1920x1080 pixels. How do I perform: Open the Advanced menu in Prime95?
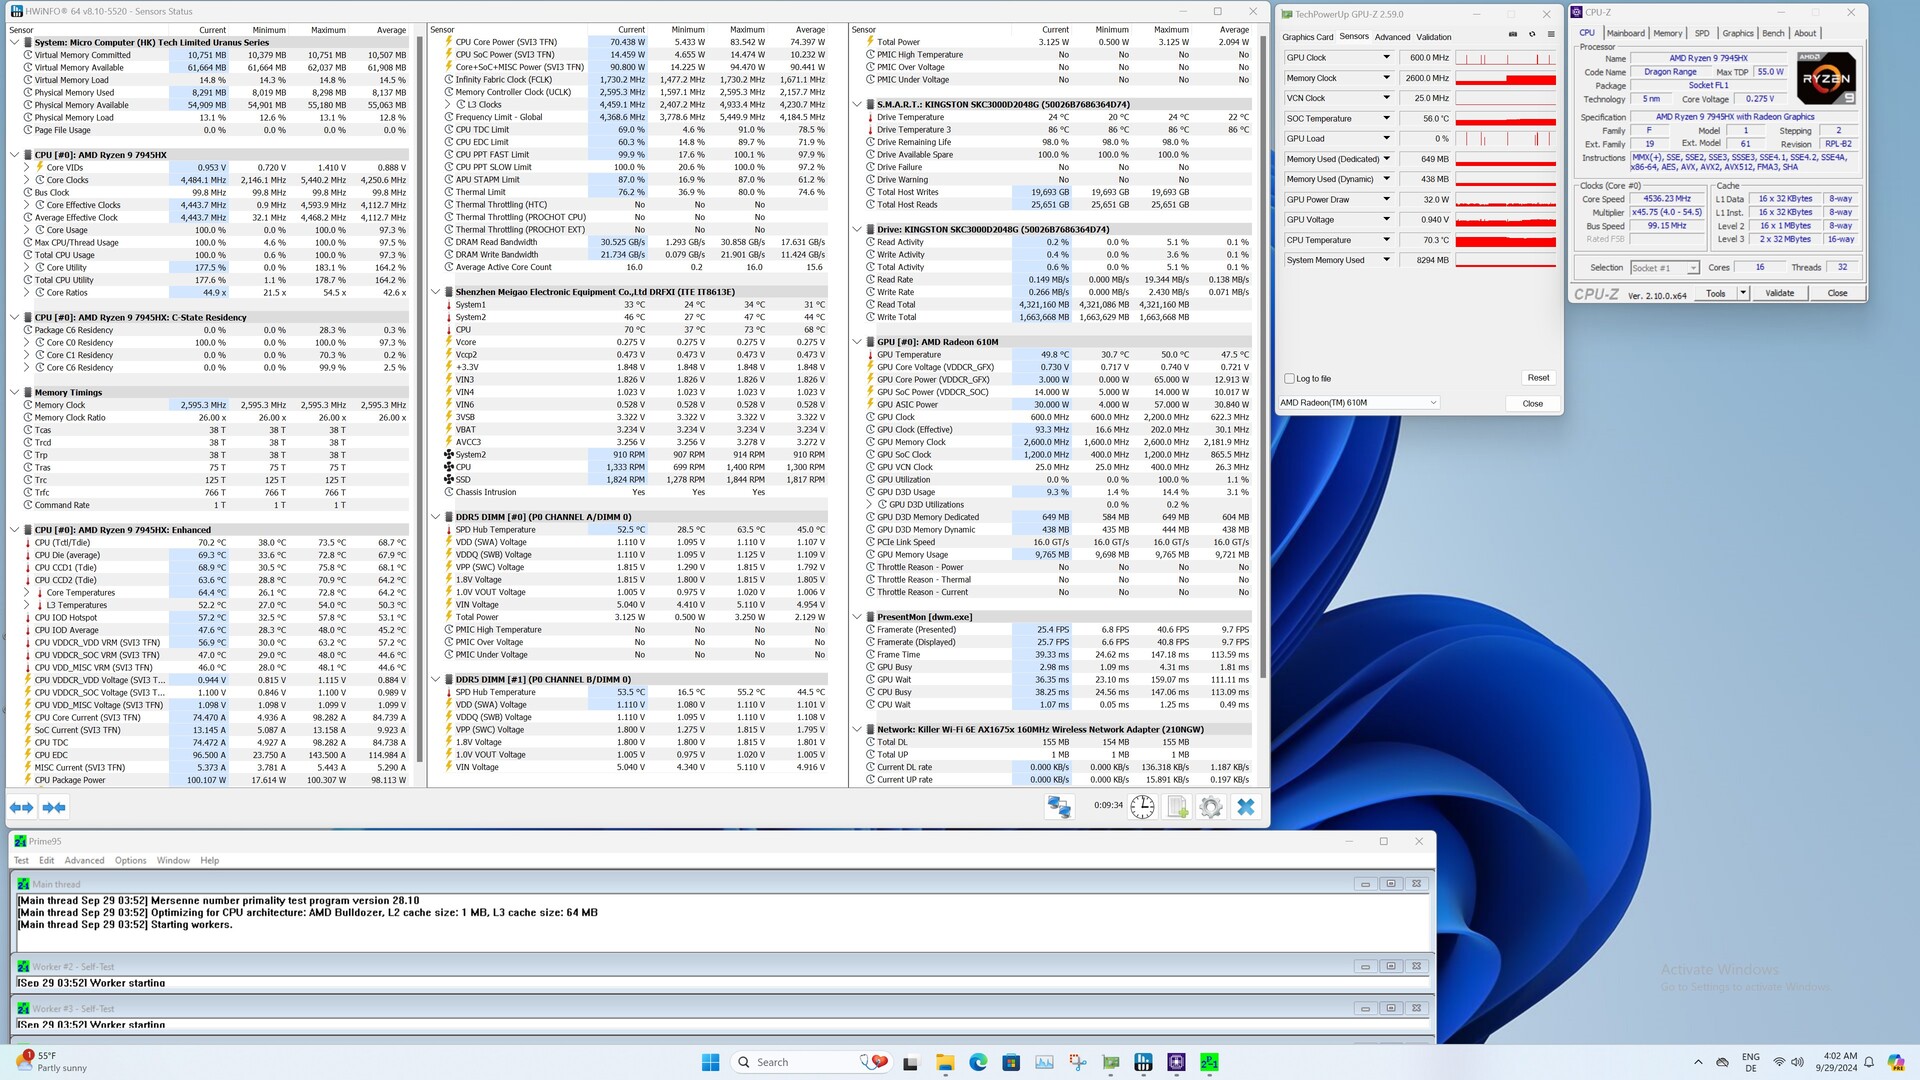(84, 860)
